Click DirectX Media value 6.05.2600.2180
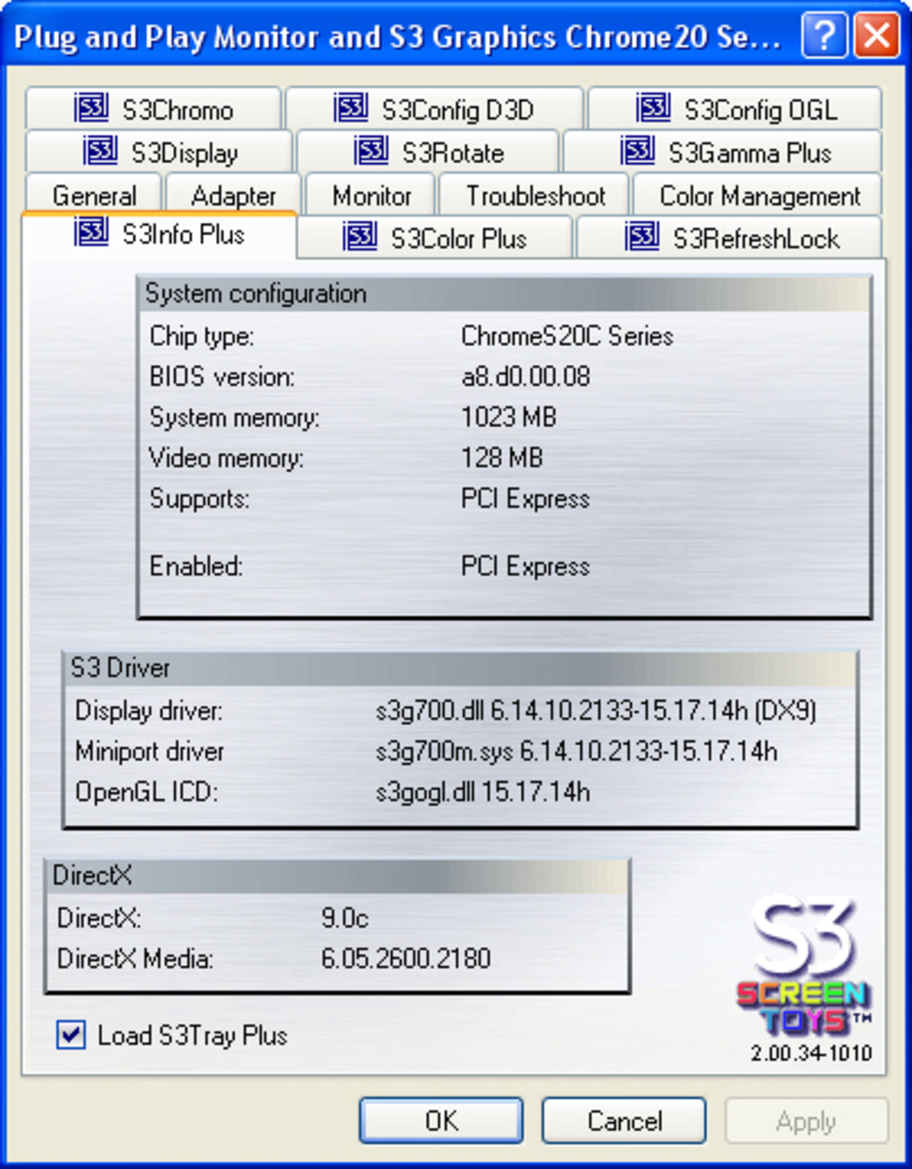 coord(406,957)
